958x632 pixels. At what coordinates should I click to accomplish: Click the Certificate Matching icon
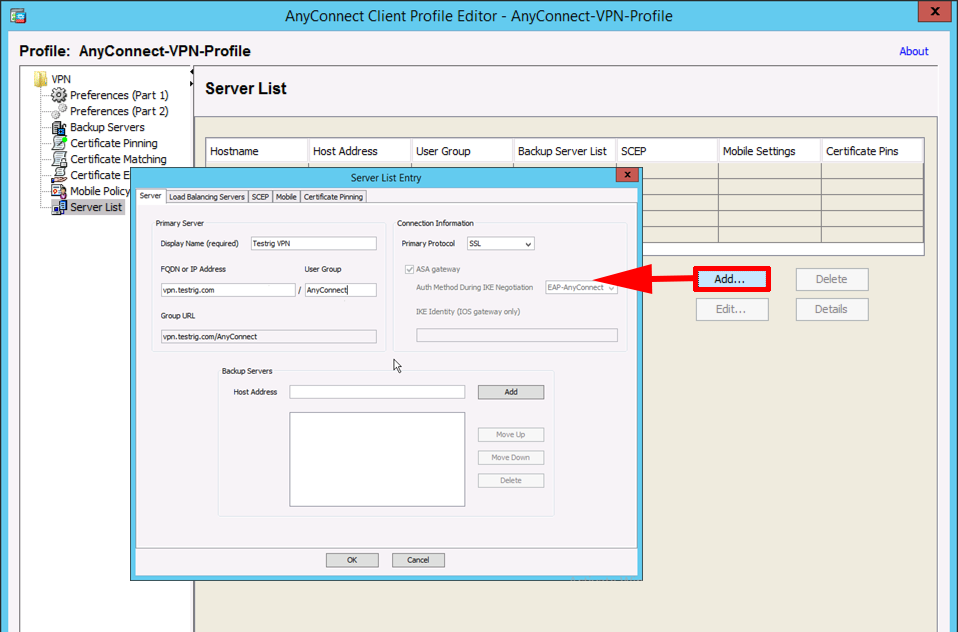[59, 159]
